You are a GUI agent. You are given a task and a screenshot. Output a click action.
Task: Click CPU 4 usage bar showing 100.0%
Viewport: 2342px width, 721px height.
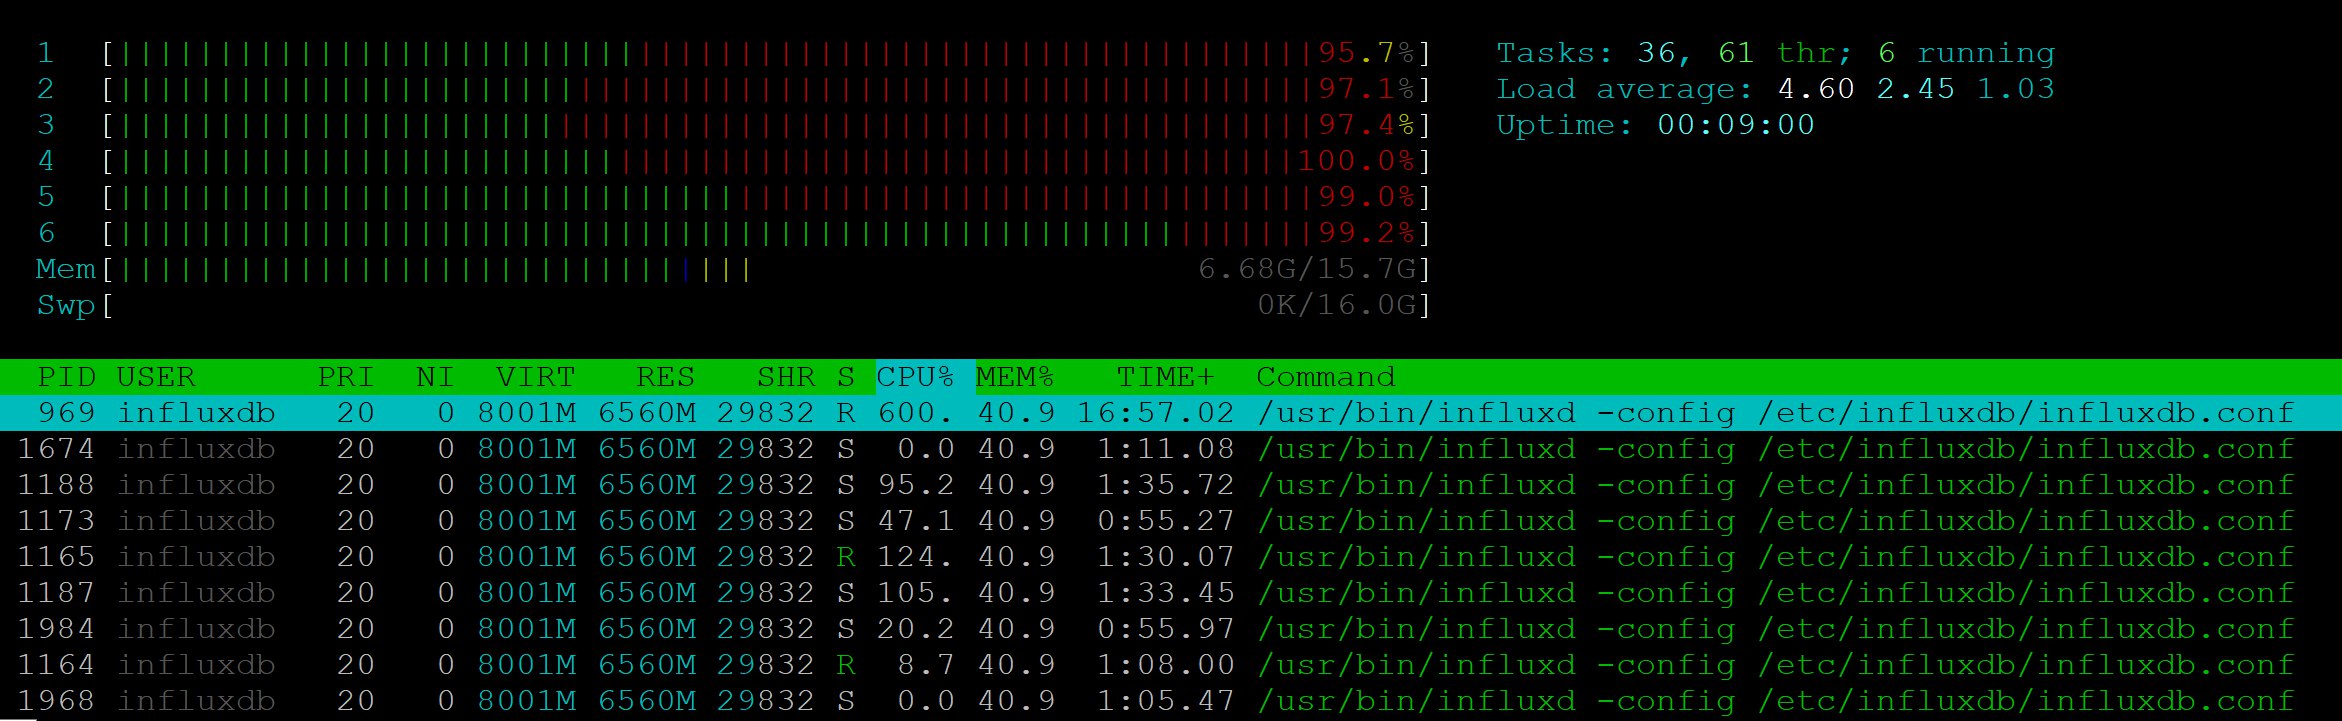767,161
